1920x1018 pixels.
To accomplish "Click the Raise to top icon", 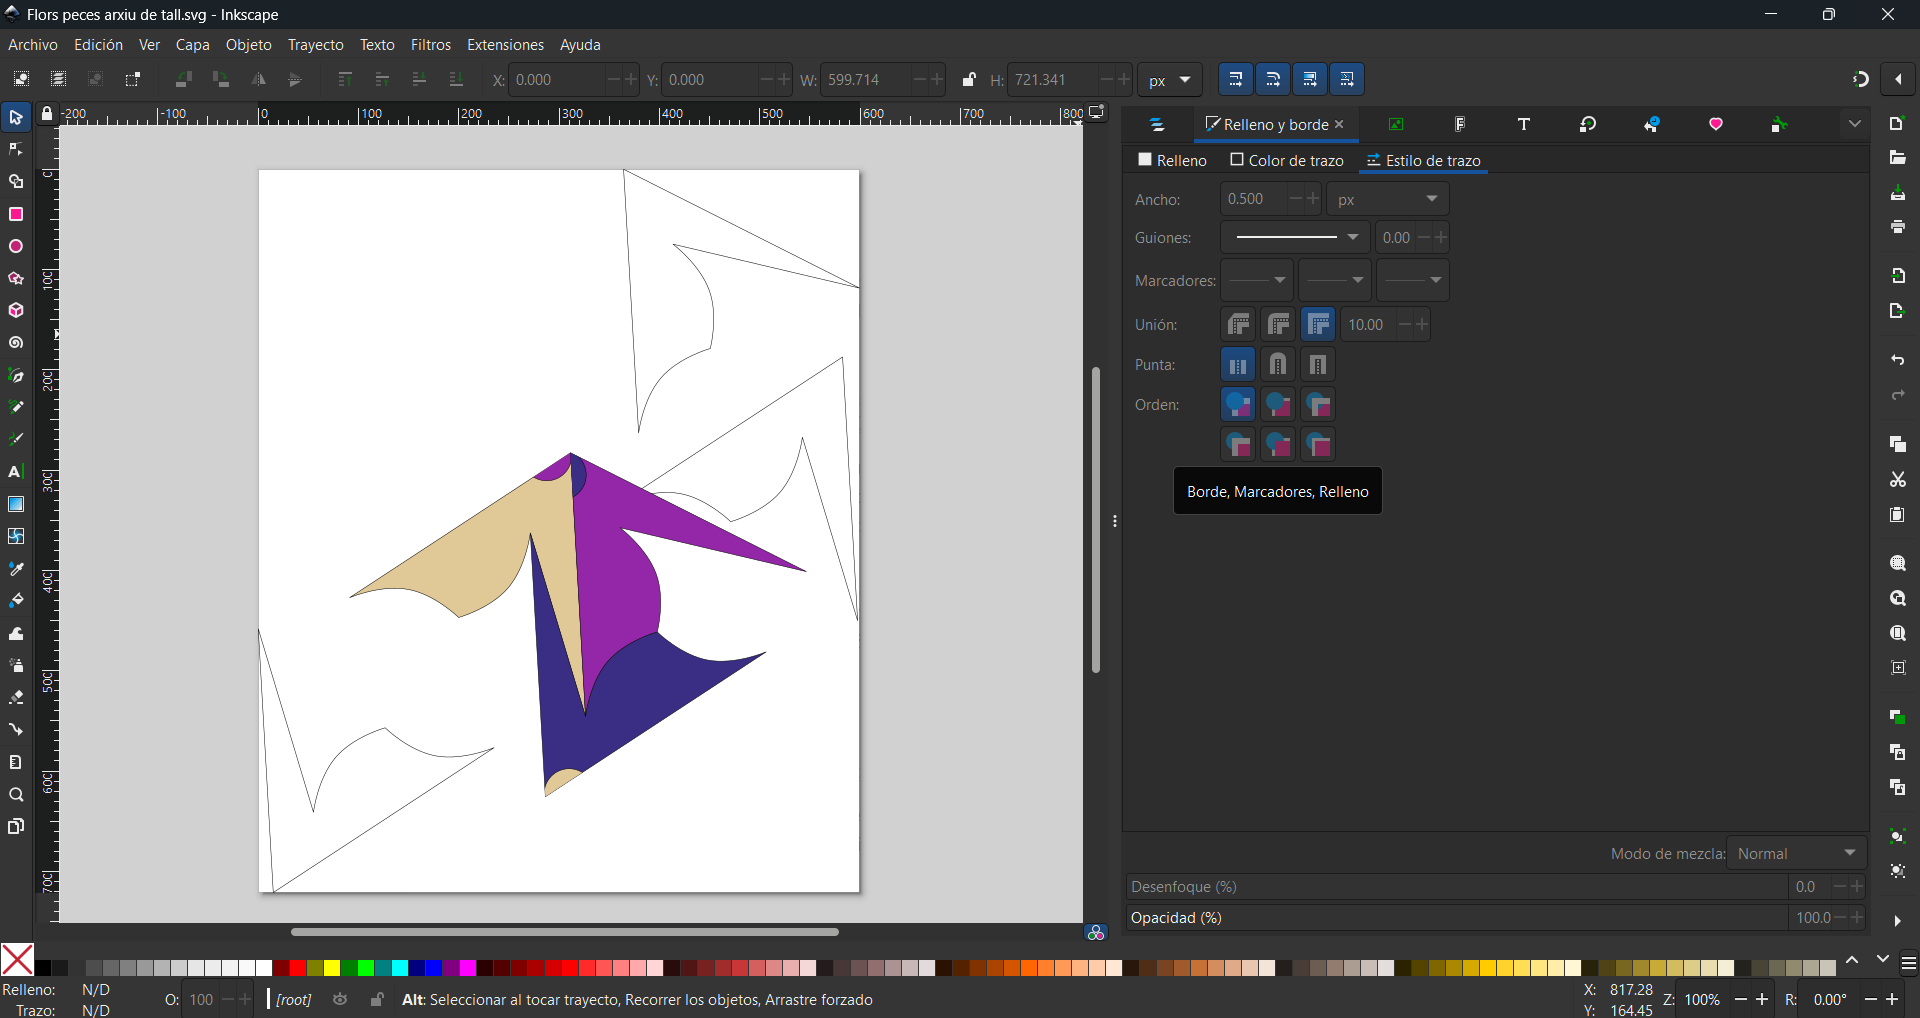I will [x=345, y=80].
